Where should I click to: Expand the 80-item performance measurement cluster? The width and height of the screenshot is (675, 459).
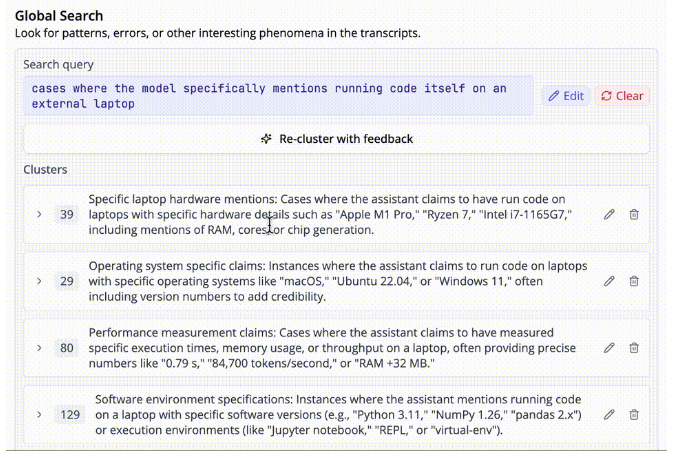pyautogui.click(x=39, y=348)
